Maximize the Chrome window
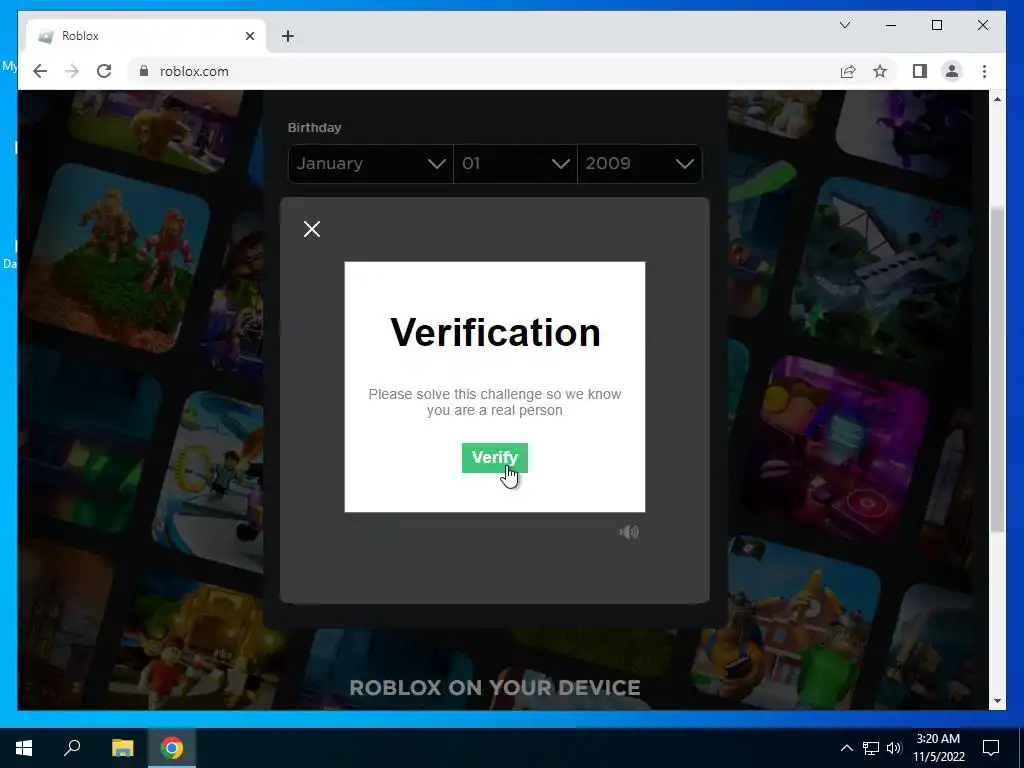 tap(936, 25)
